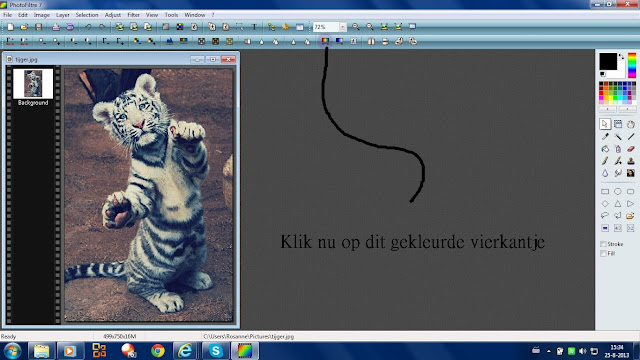Open the zoom percentage dropdown
This screenshot has height=360, width=640.
[343, 27]
